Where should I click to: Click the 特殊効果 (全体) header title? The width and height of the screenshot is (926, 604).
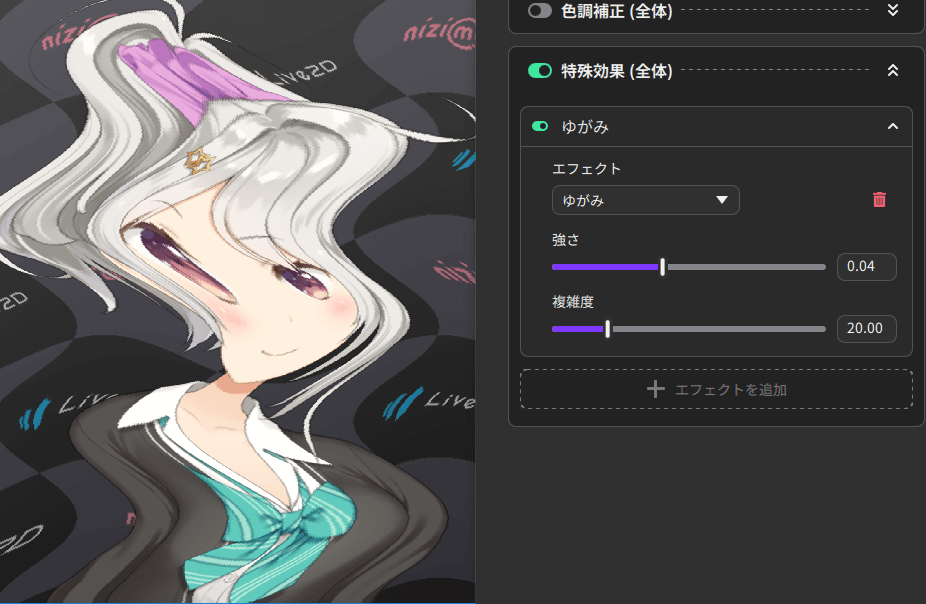coord(617,71)
